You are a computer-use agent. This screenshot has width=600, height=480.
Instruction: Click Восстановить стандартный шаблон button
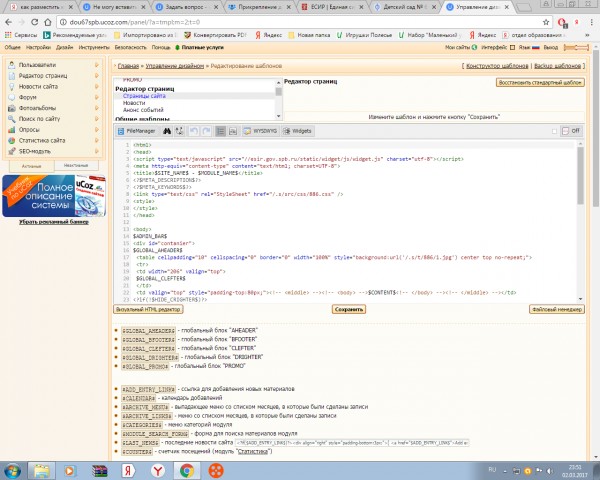click(540, 82)
